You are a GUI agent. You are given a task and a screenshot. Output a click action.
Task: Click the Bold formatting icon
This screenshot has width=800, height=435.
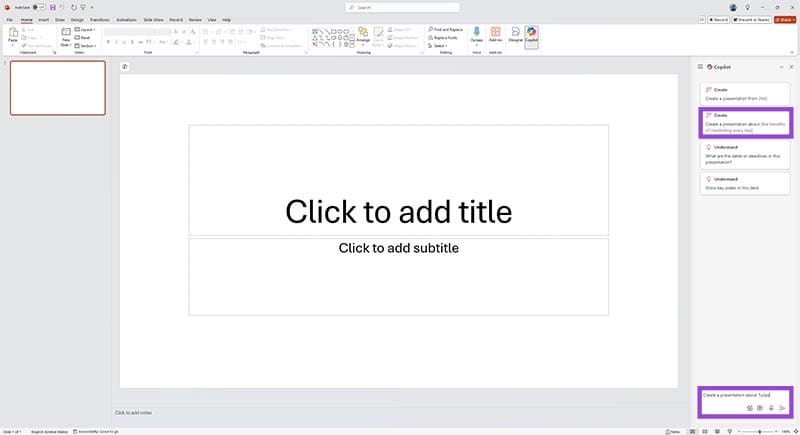(108, 42)
